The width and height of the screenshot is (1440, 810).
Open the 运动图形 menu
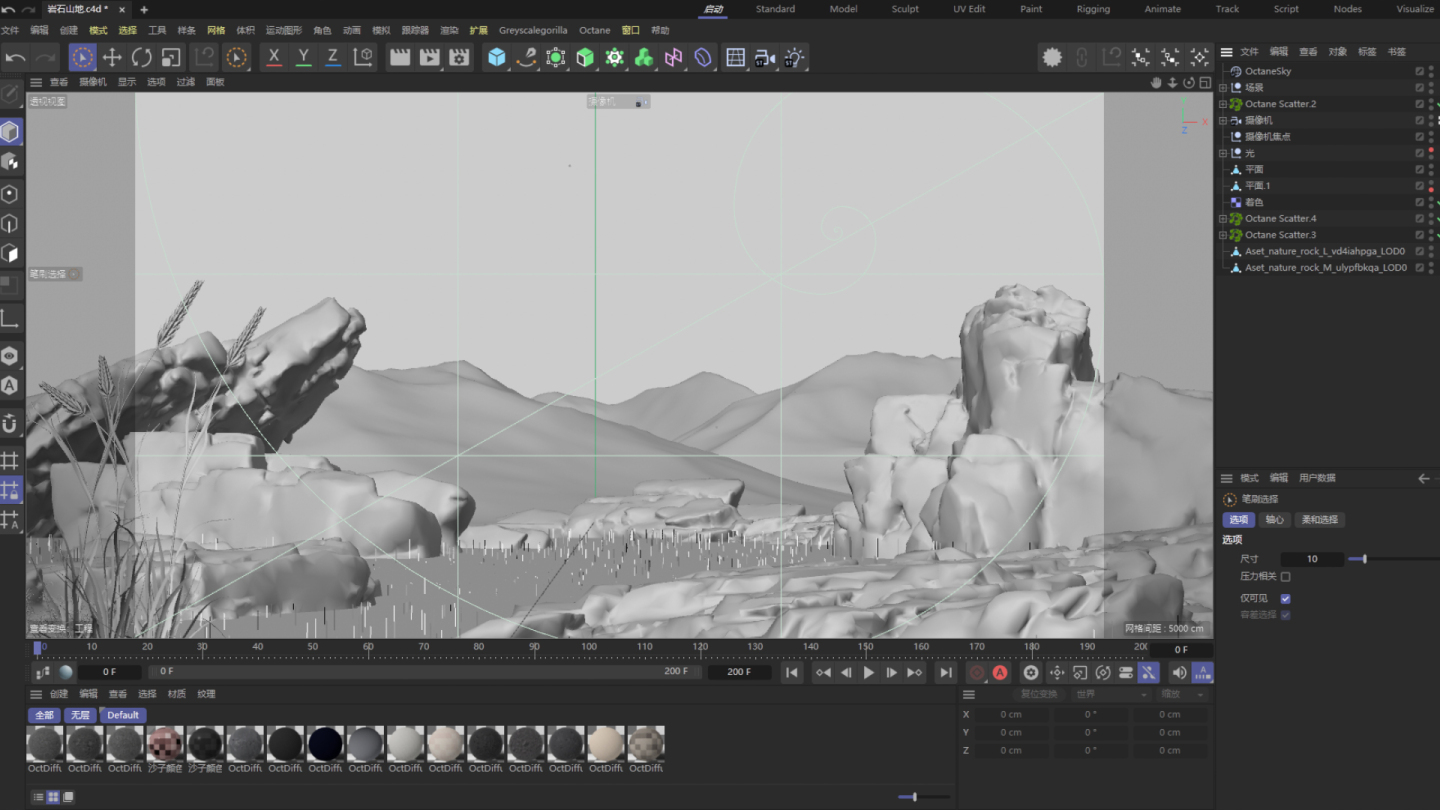283,30
